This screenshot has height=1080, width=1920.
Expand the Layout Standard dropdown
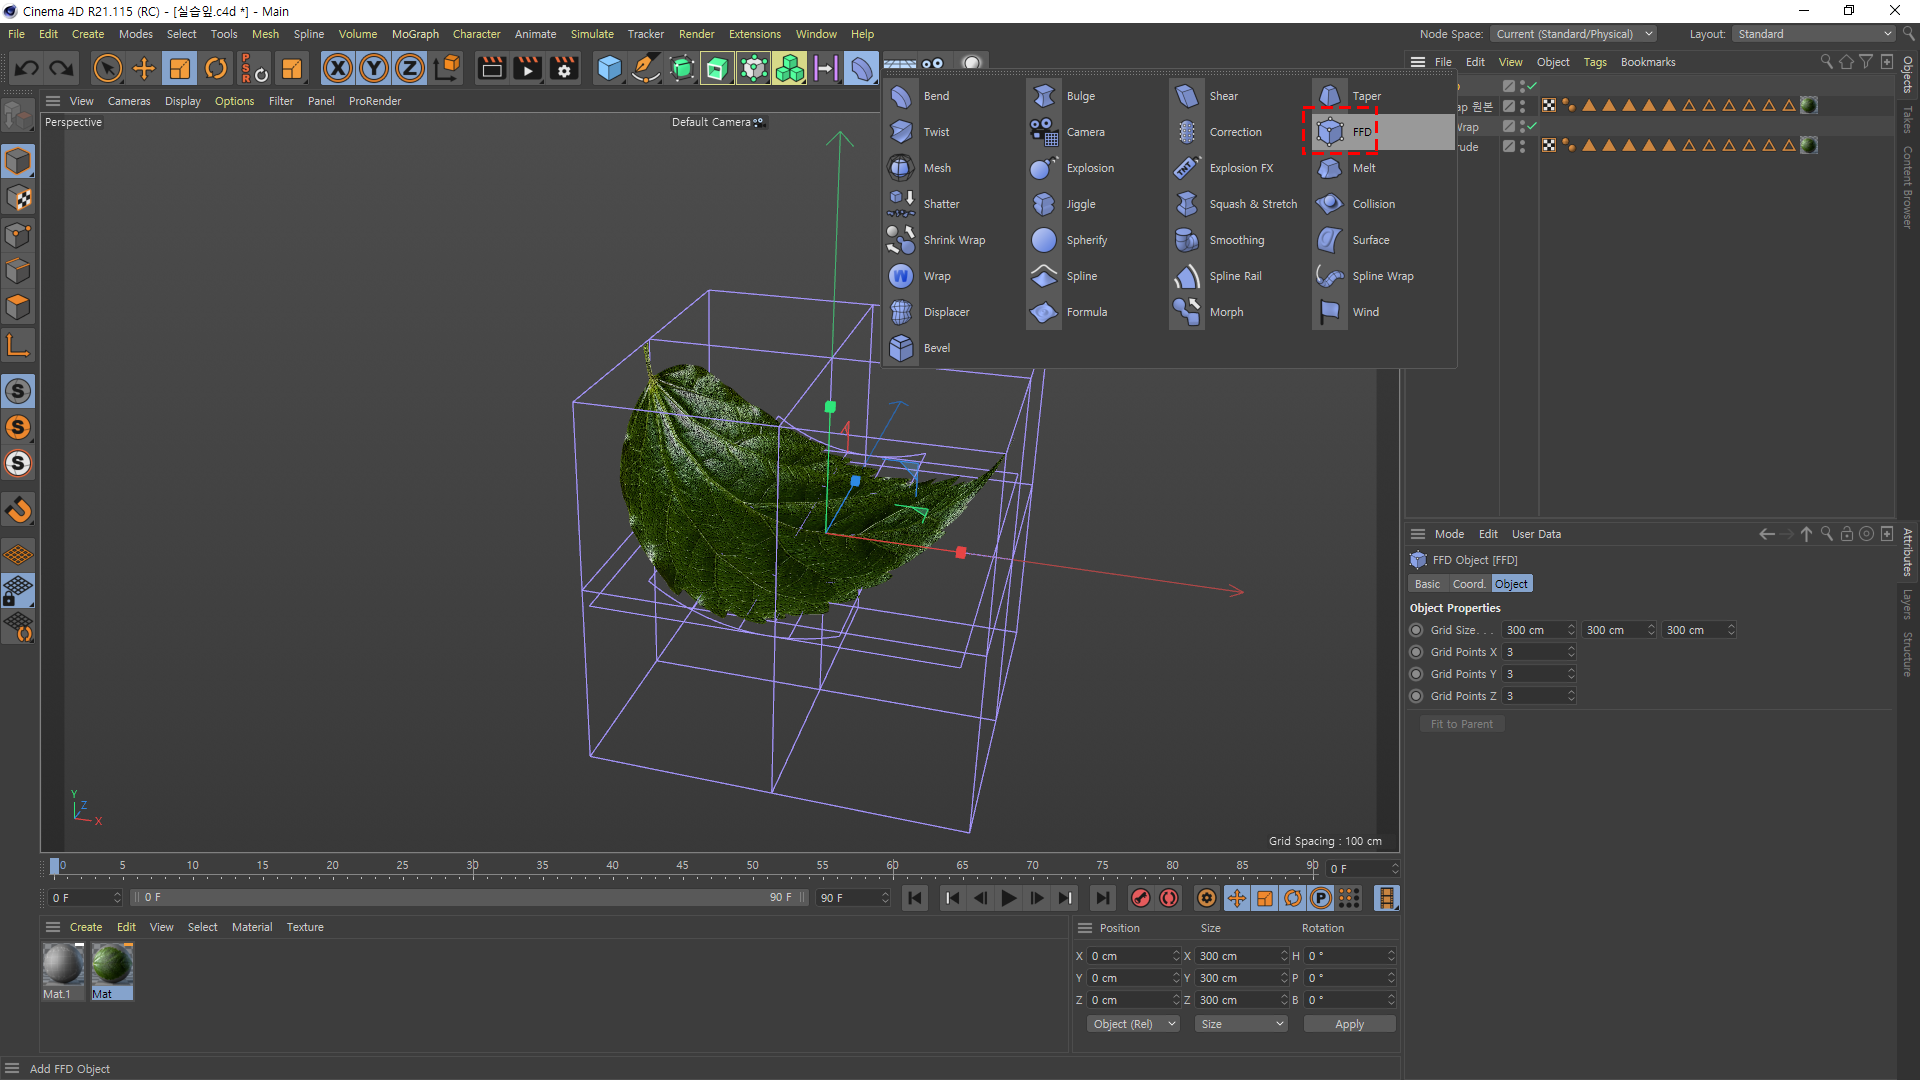point(1814,34)
